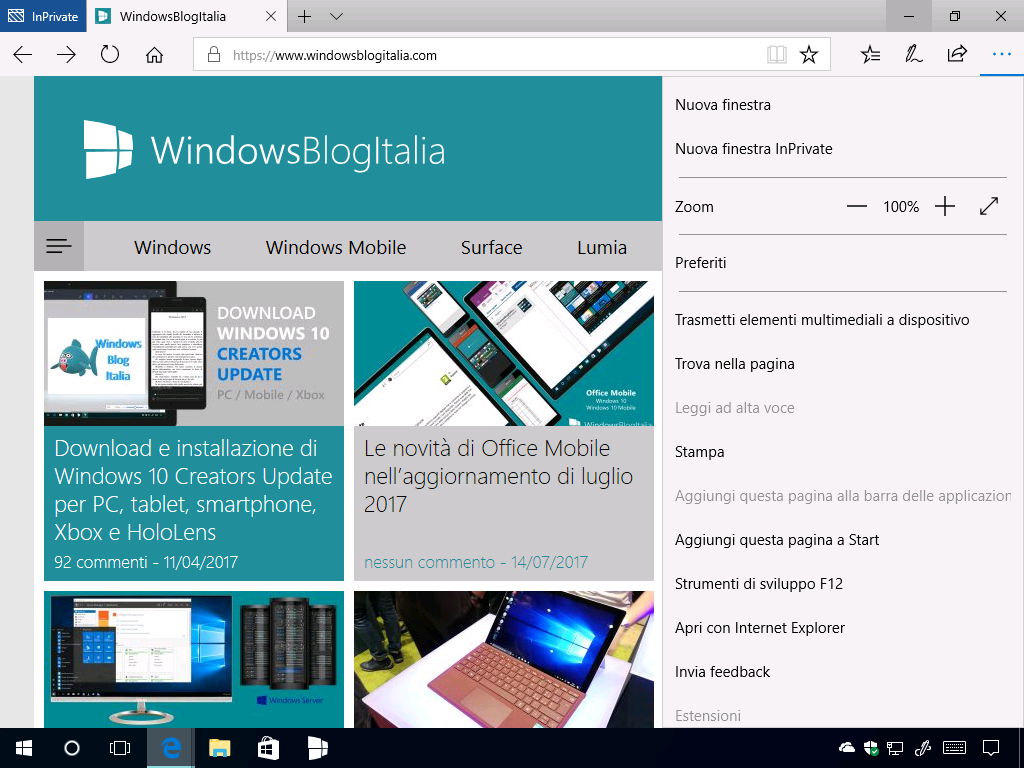Open the Surface category
The image size is (1024, 768).
(491, 248)
